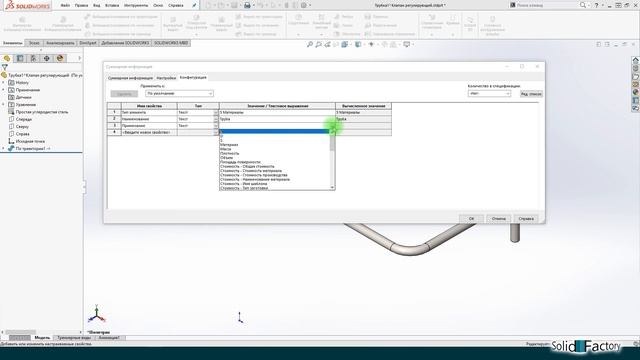640x360 pixels.
Task: Expand the По траектории1 feature node
Action: (3, 149)
